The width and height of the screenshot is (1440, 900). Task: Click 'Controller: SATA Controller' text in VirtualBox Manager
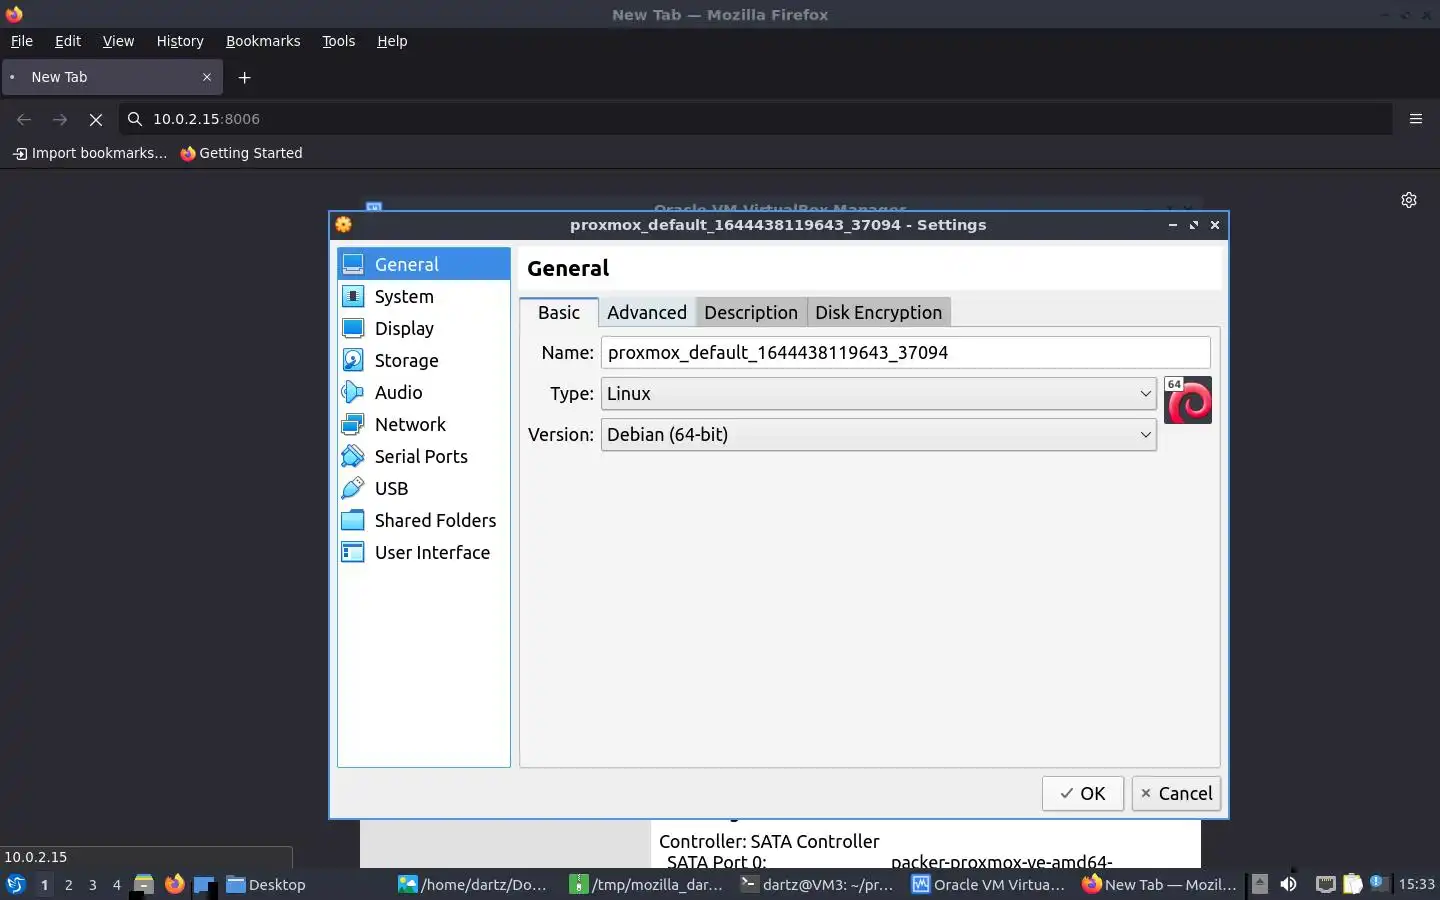pos(769,841)
